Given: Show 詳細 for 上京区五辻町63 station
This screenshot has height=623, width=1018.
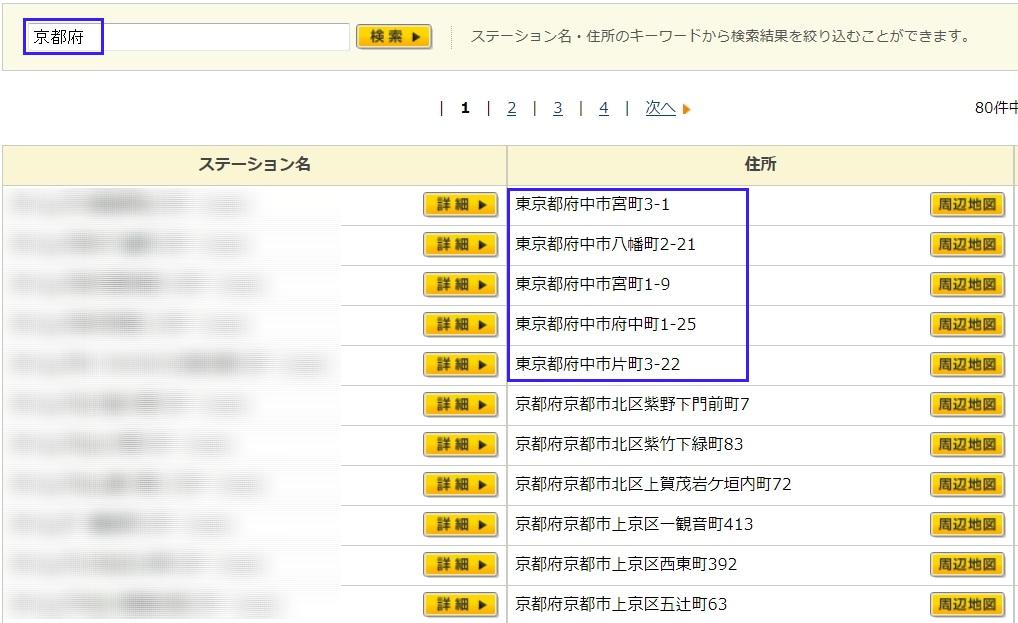Looking at the screenshot, I should point(460,605).
